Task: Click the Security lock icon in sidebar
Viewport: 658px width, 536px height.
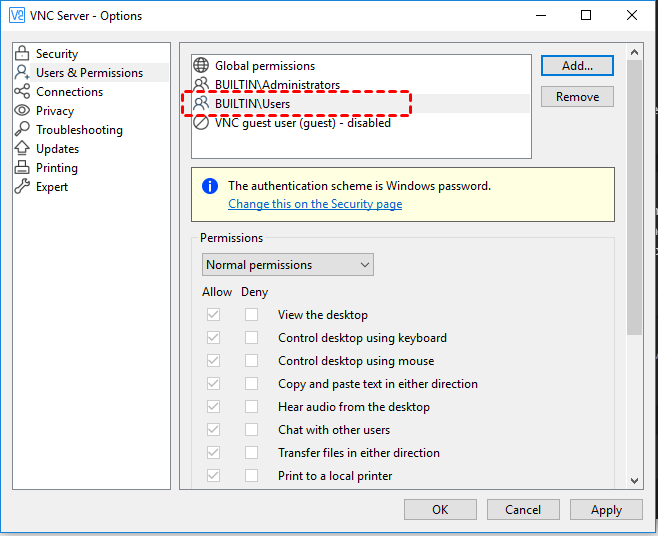Action: pos(22,54)
